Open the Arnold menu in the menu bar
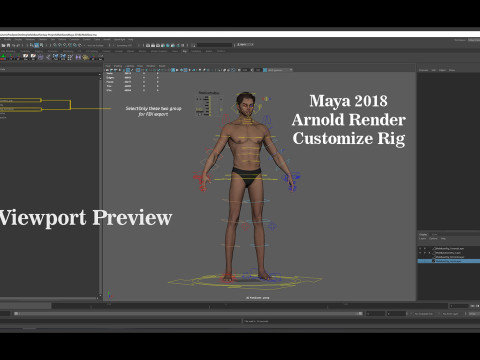This screenshot has width=480, height=360. click(107, 39)
